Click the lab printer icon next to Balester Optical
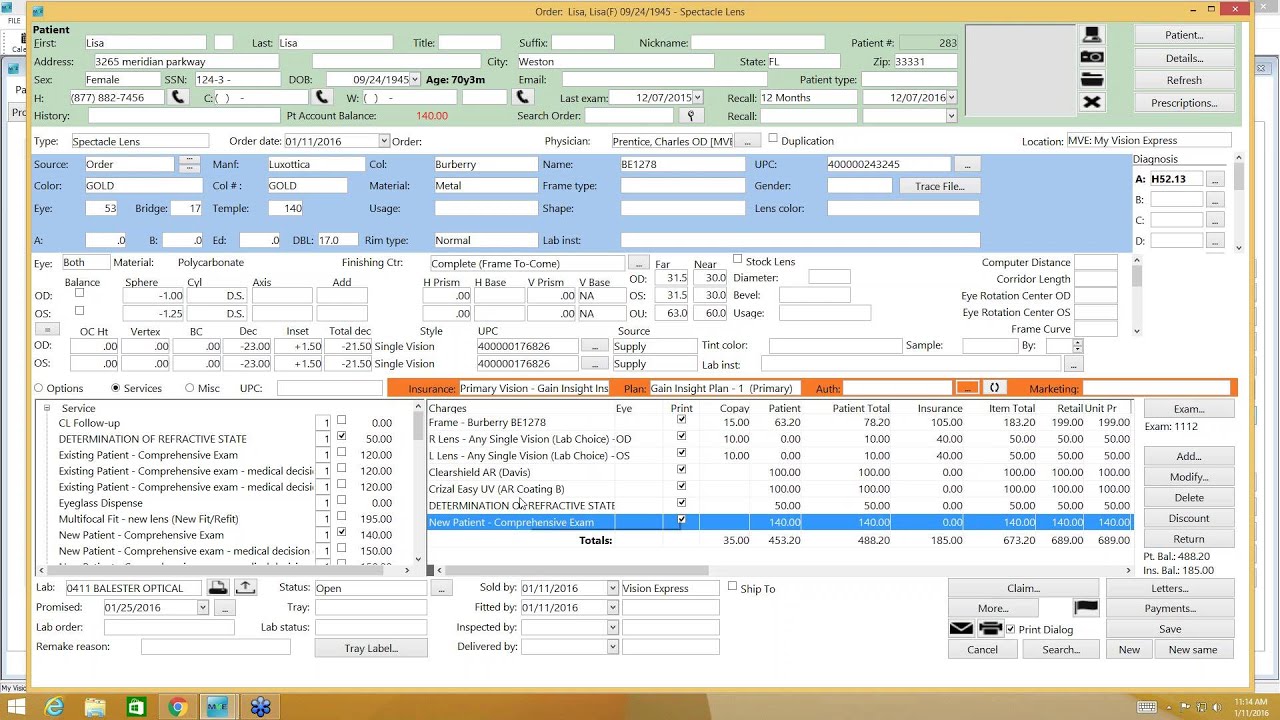Image resolution: width=1280 pixels, height=720 pixels. point(218,588)
